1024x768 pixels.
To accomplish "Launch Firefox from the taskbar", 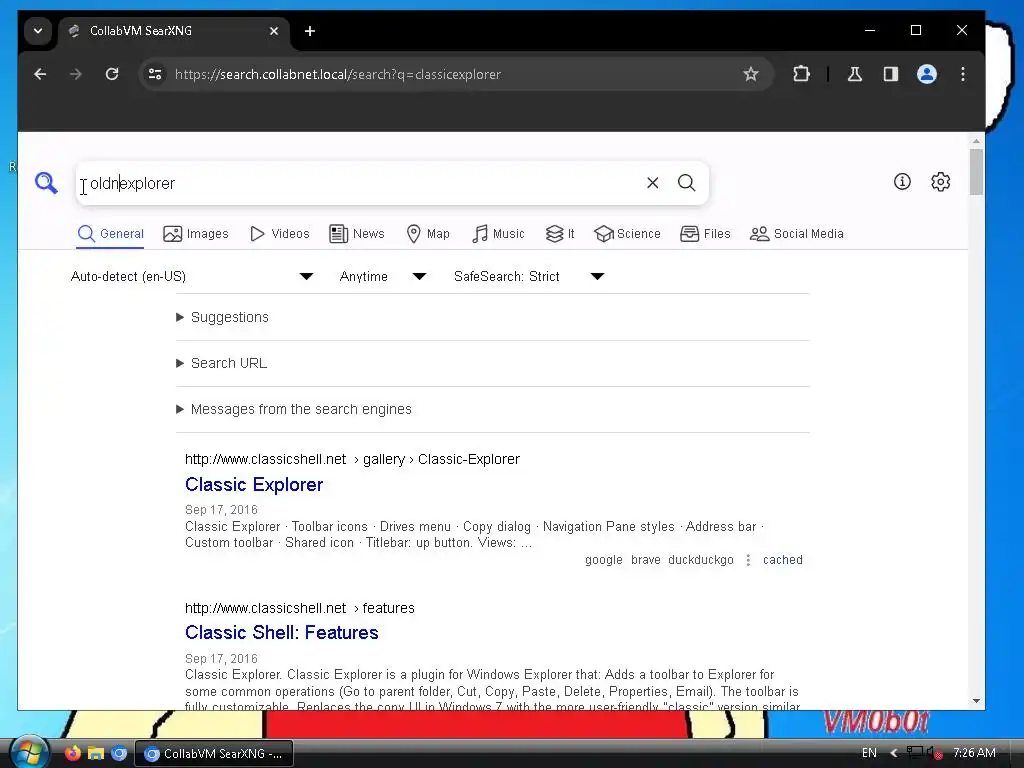I will (72, 753).
